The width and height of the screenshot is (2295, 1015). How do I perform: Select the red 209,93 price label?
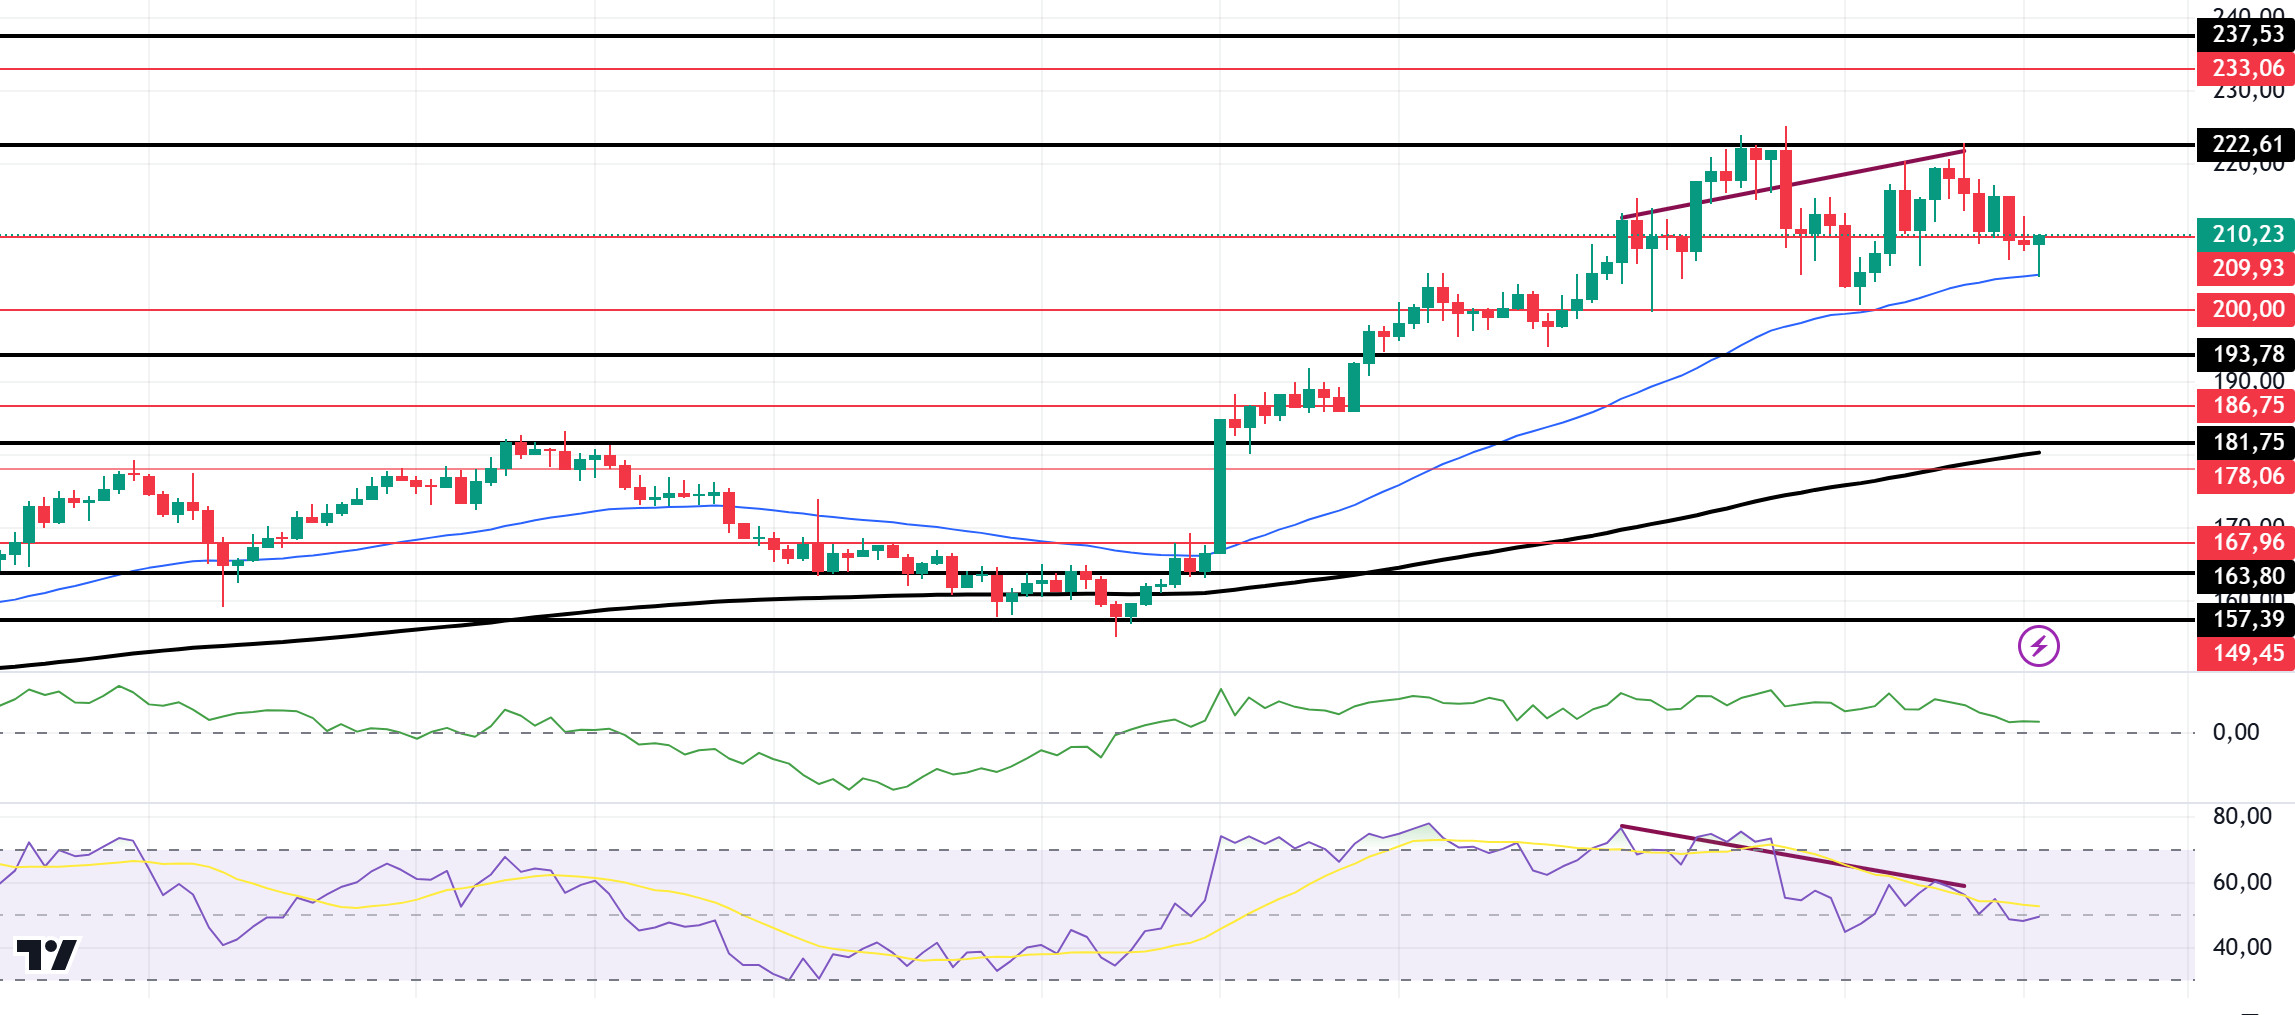2246,268
